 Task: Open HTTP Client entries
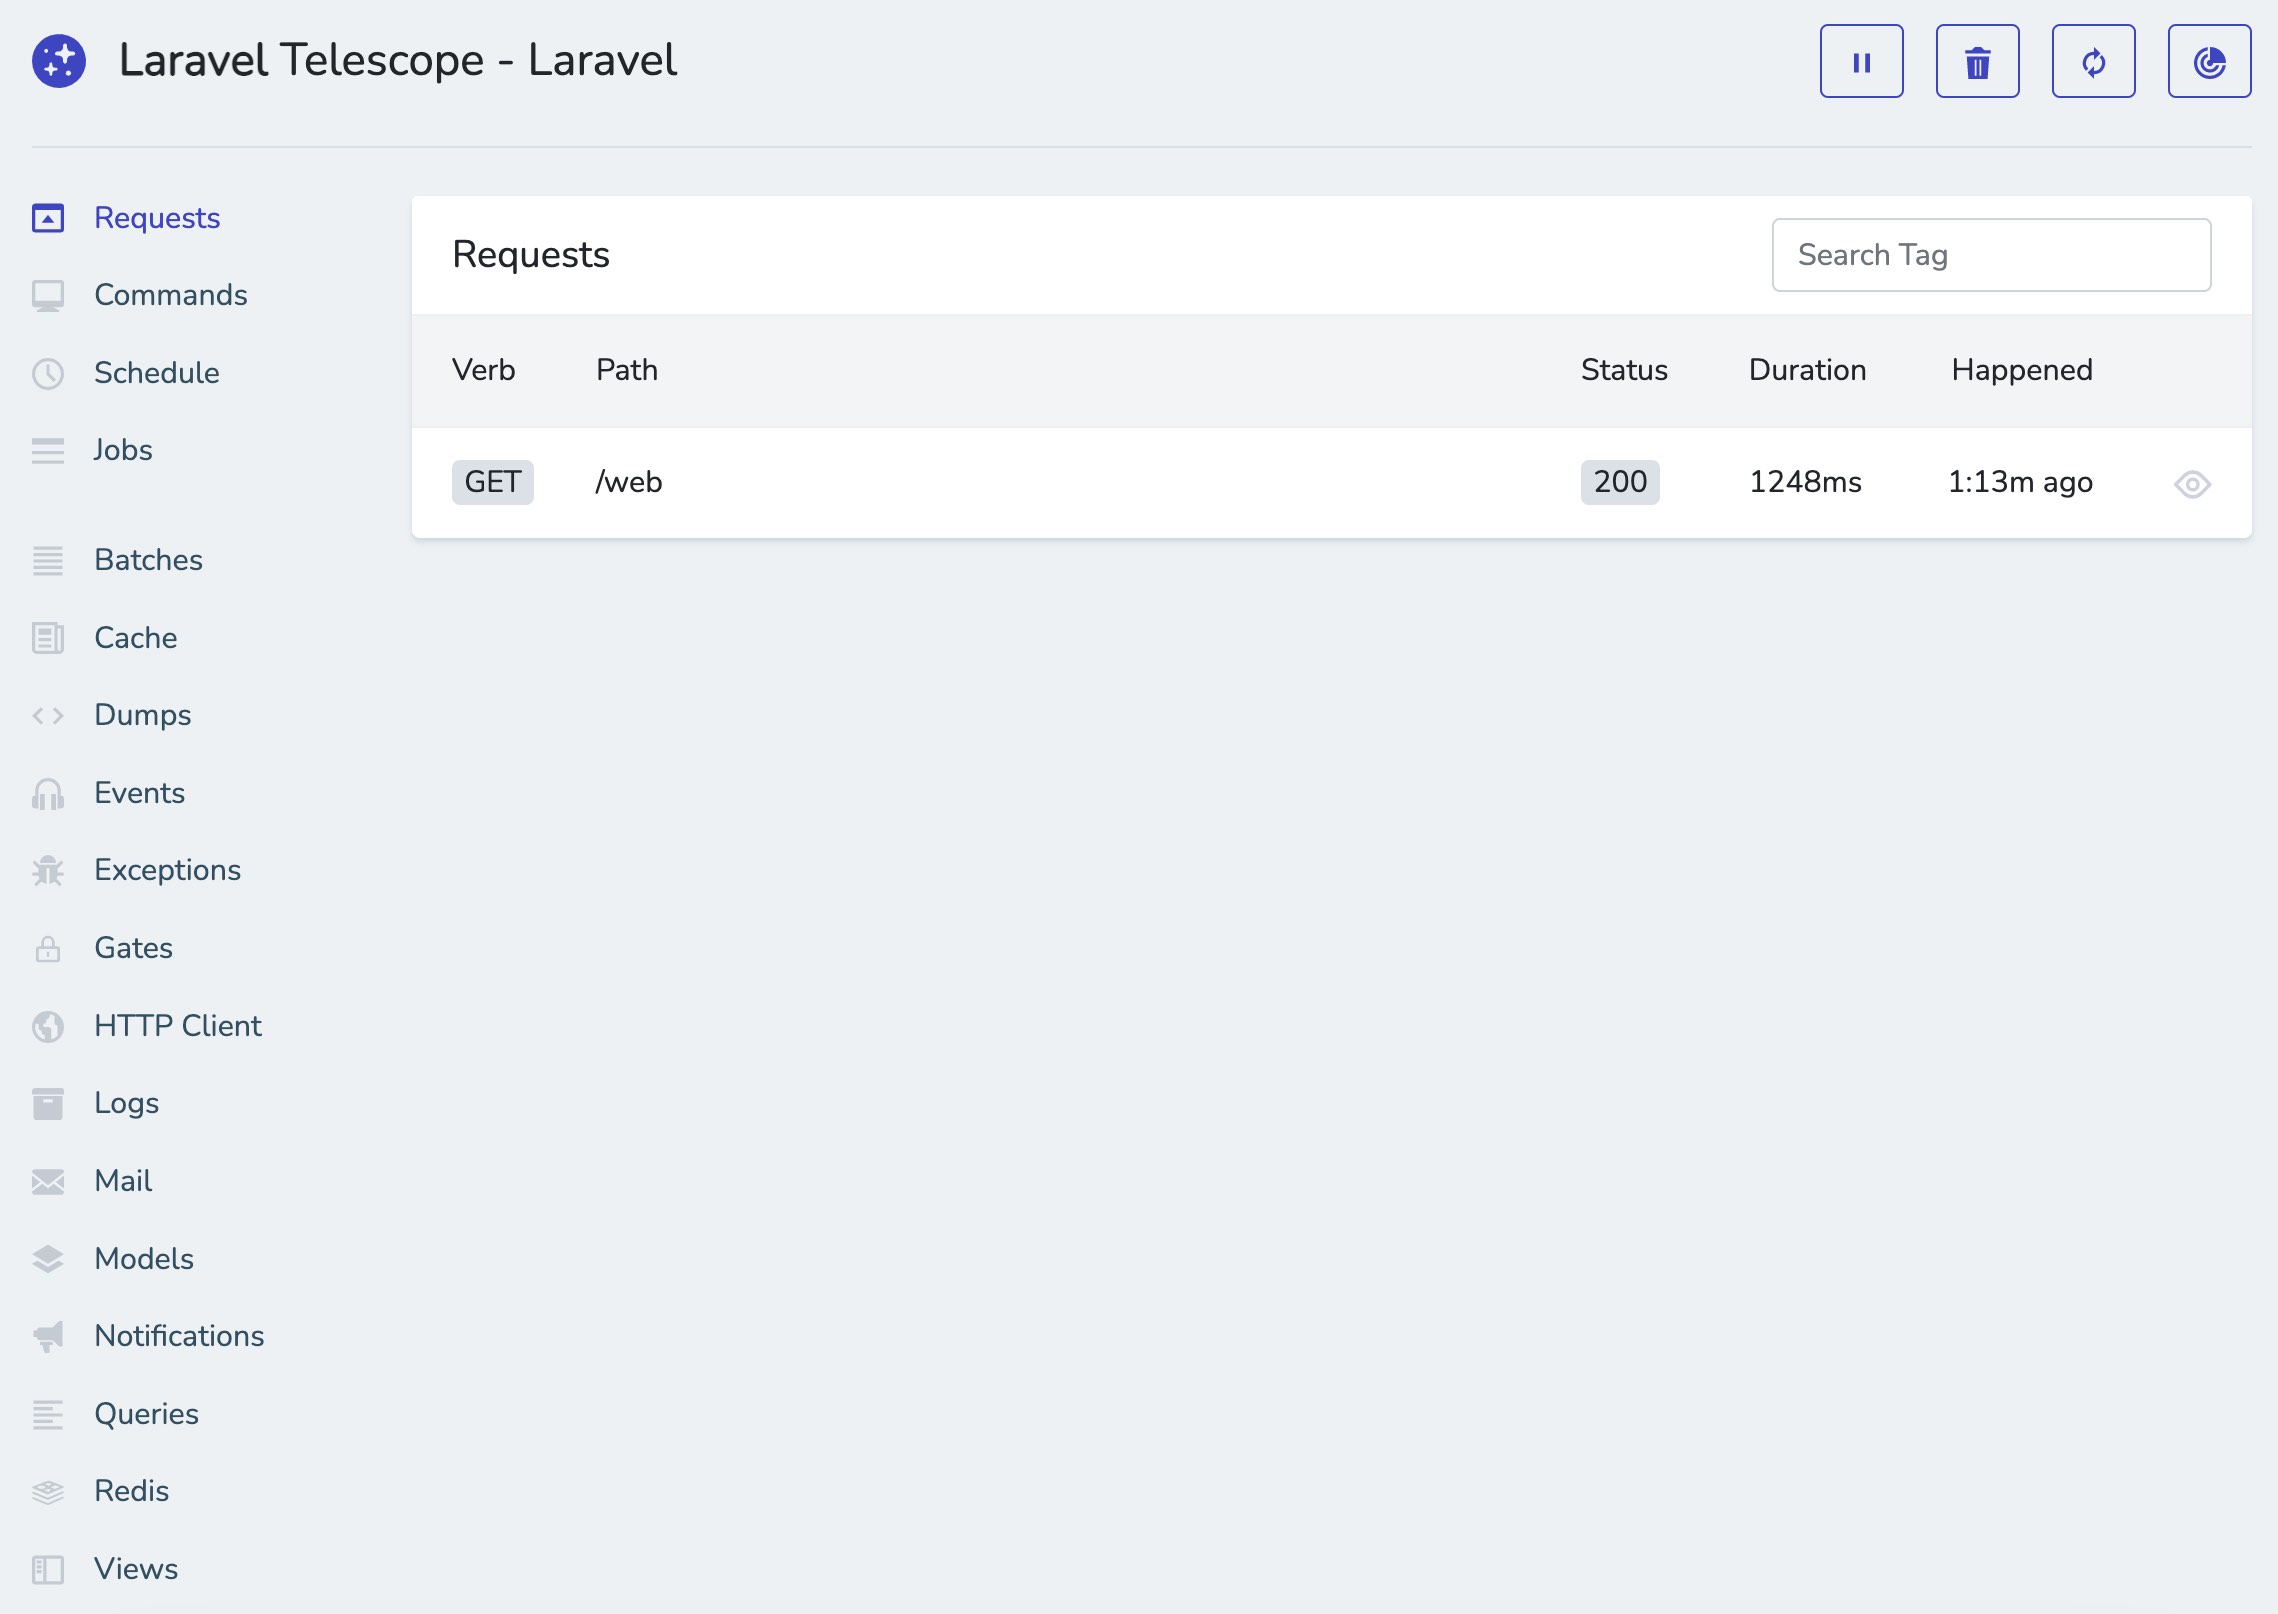[x=177, y=1026]
